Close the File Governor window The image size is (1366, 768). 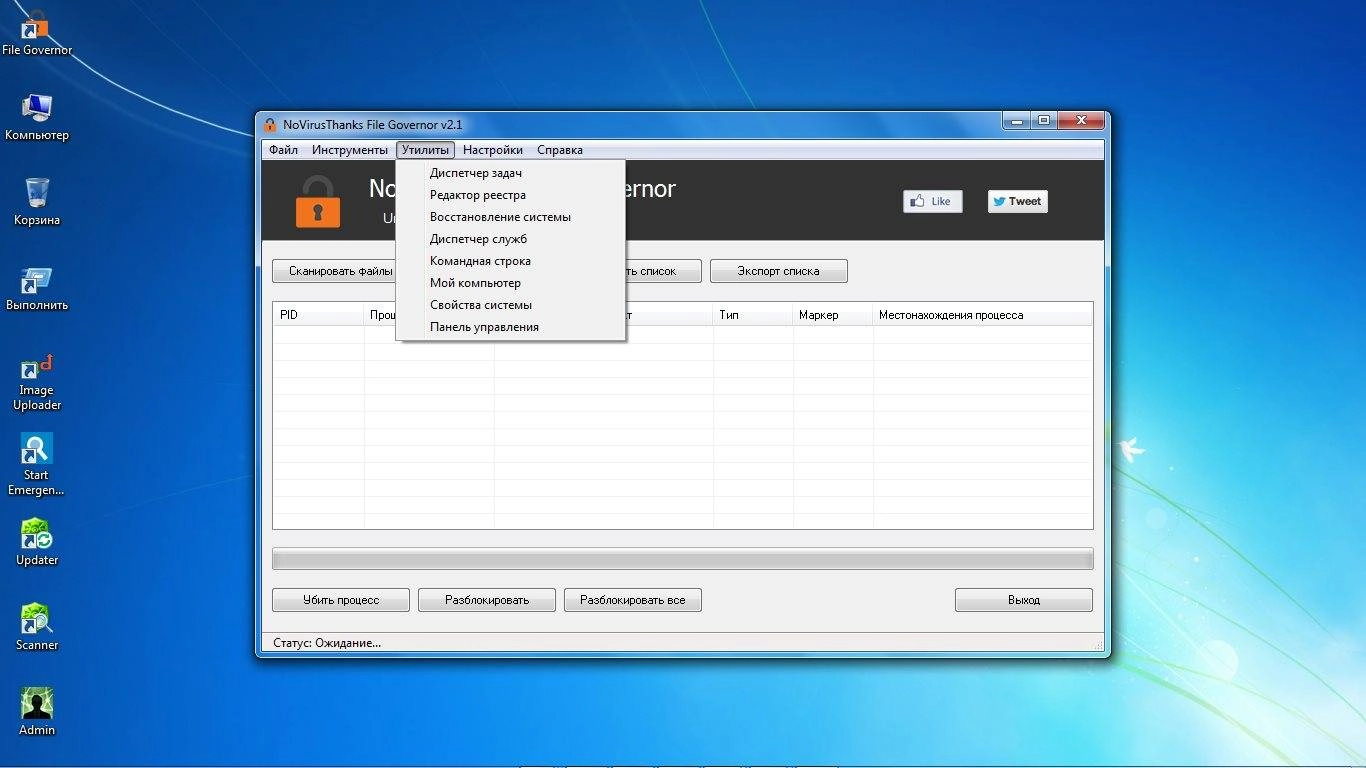[1080, 121]
